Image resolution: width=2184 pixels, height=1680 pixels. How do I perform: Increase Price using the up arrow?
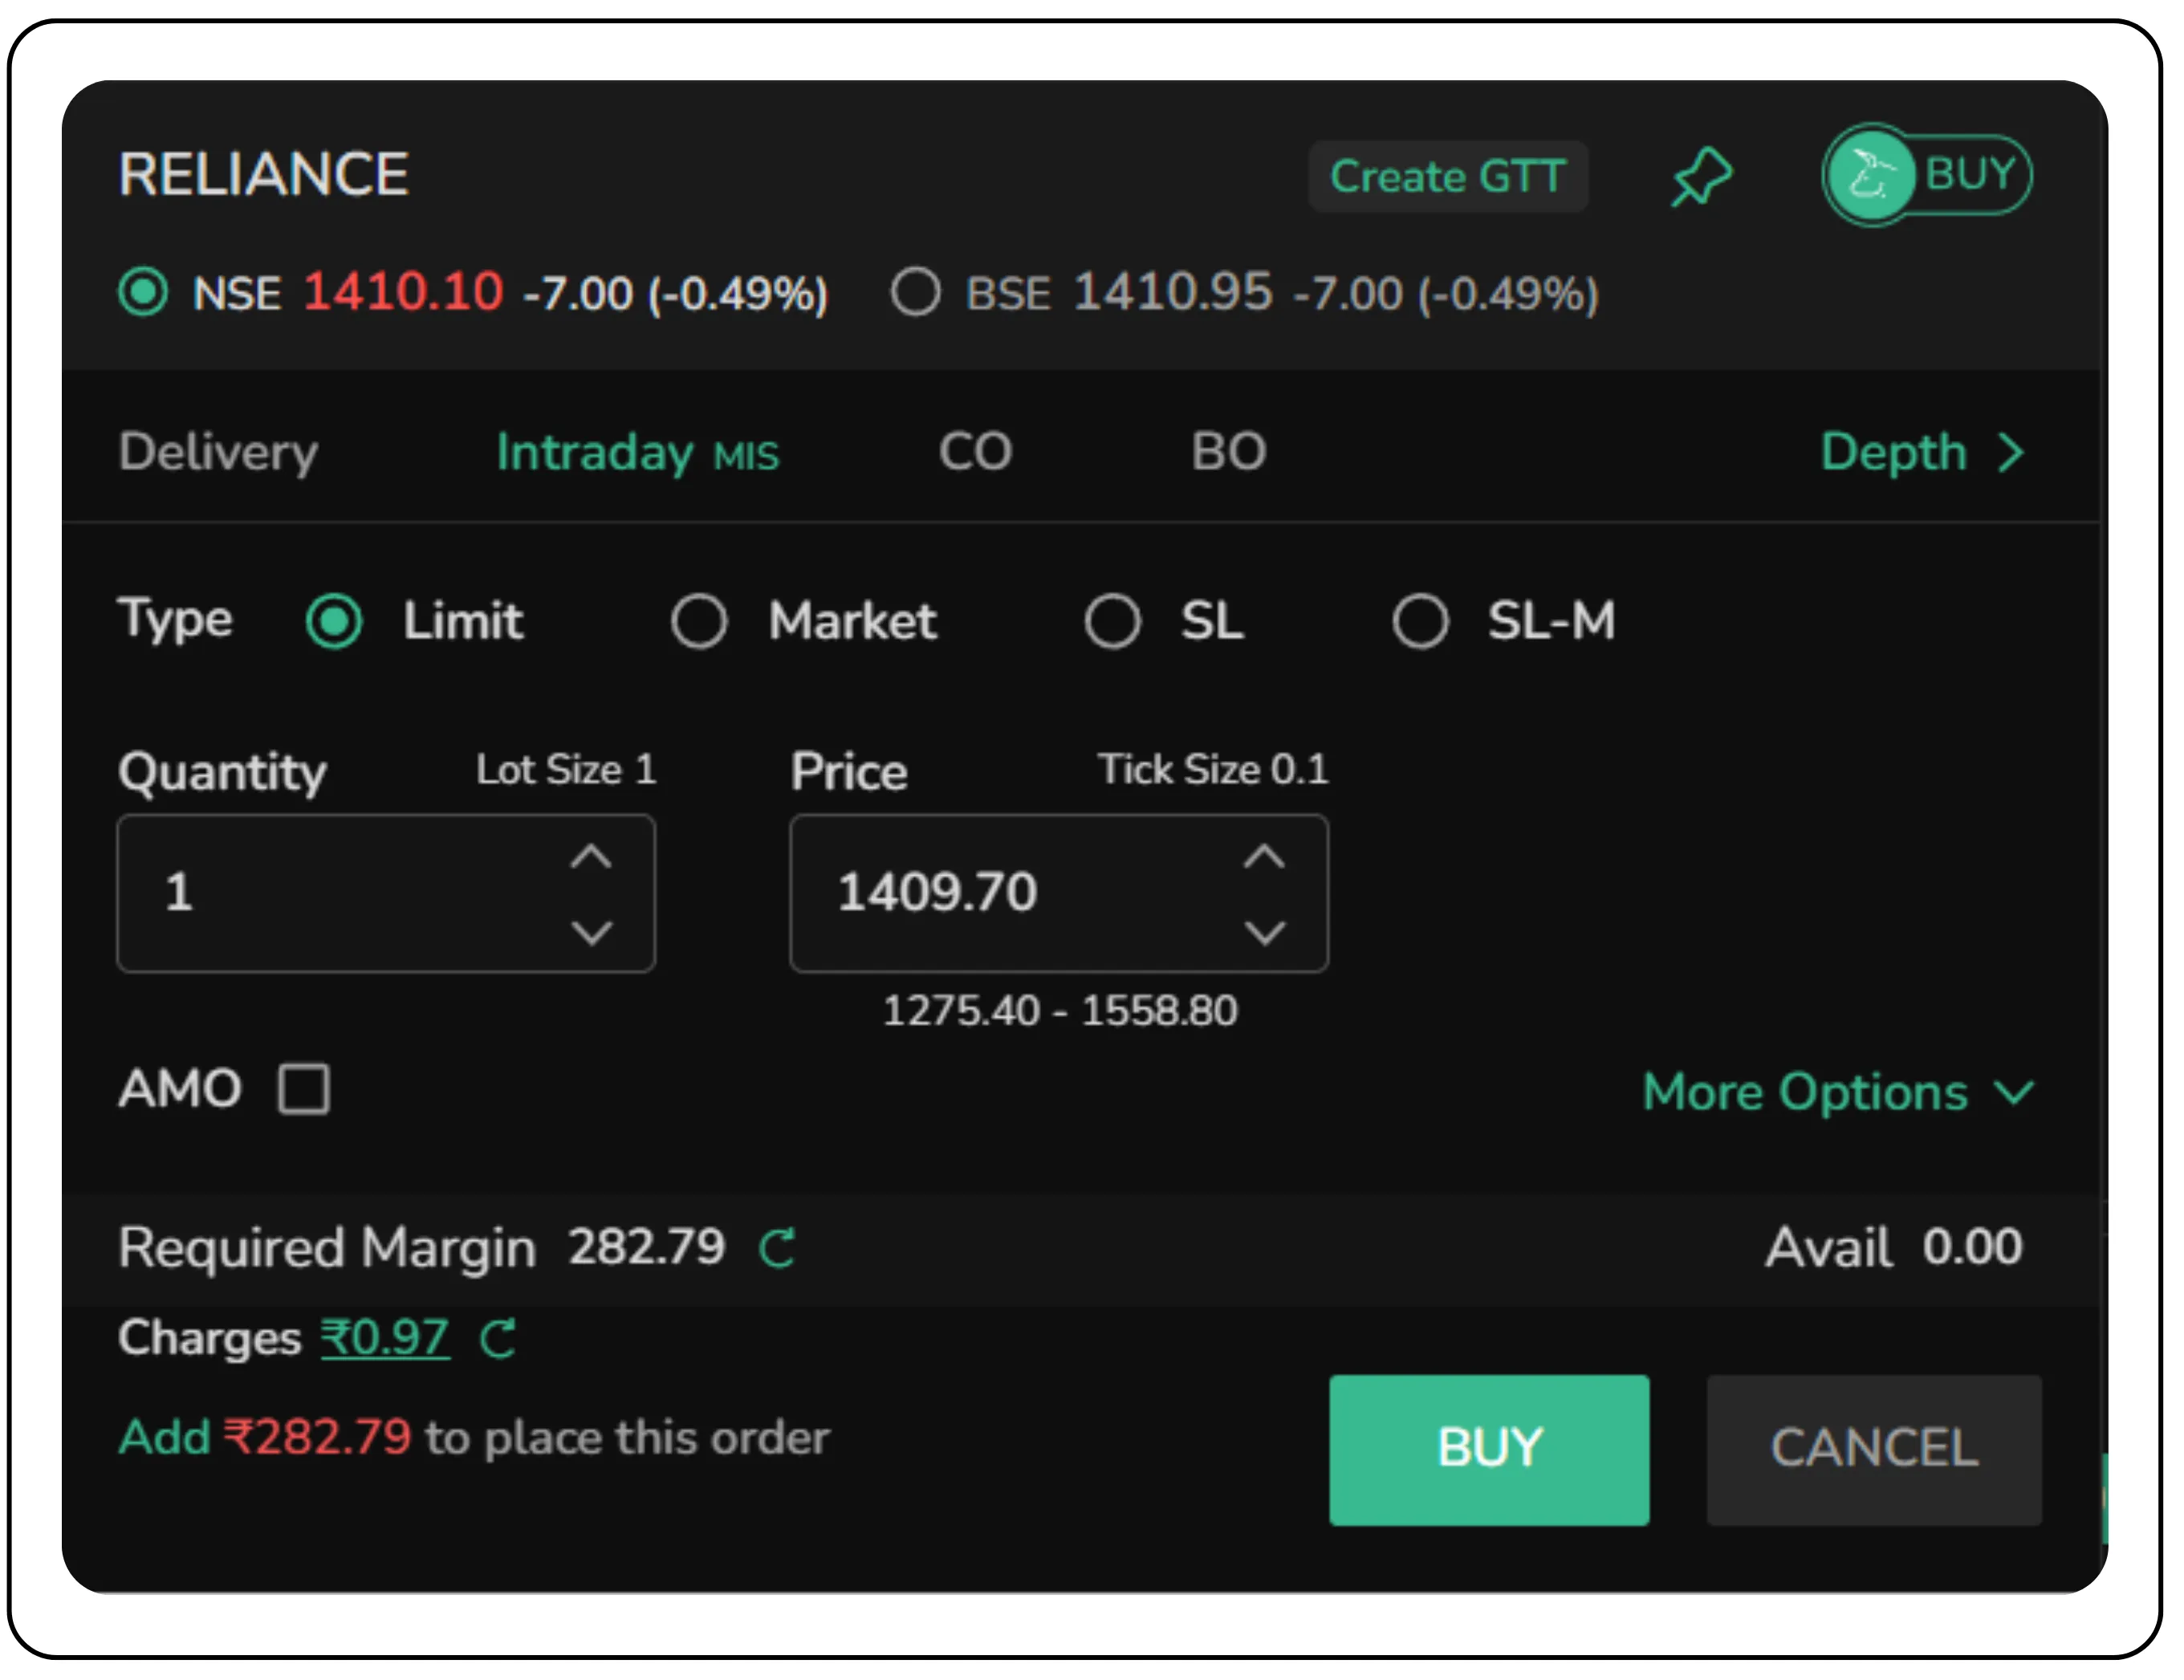point(1265,855)
